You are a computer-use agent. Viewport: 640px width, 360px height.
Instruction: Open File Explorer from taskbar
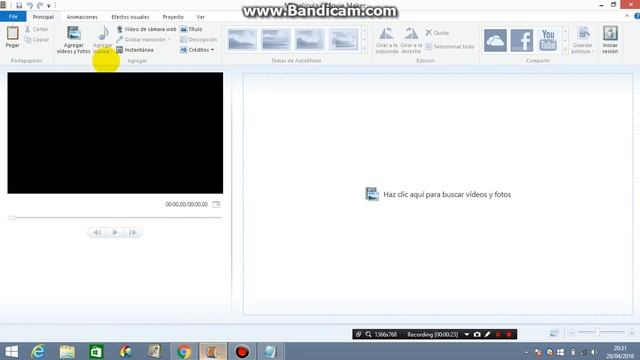click(x=67, y=351)
